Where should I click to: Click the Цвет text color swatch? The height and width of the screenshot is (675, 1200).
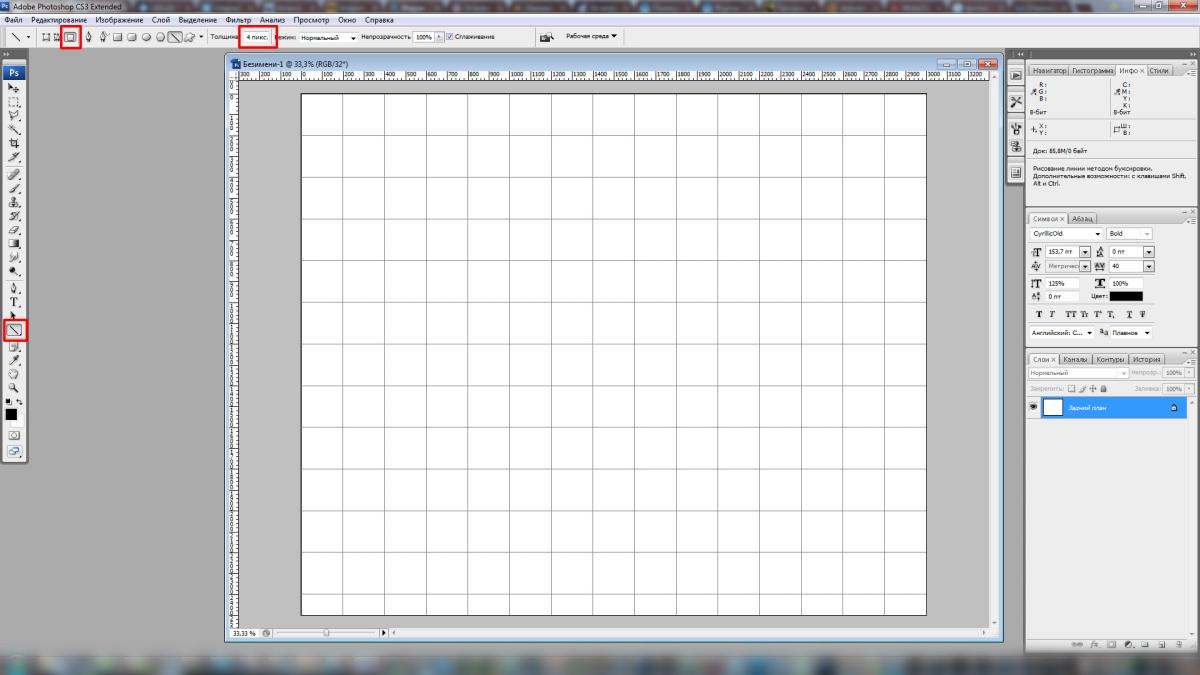(x=1125, y=296)
